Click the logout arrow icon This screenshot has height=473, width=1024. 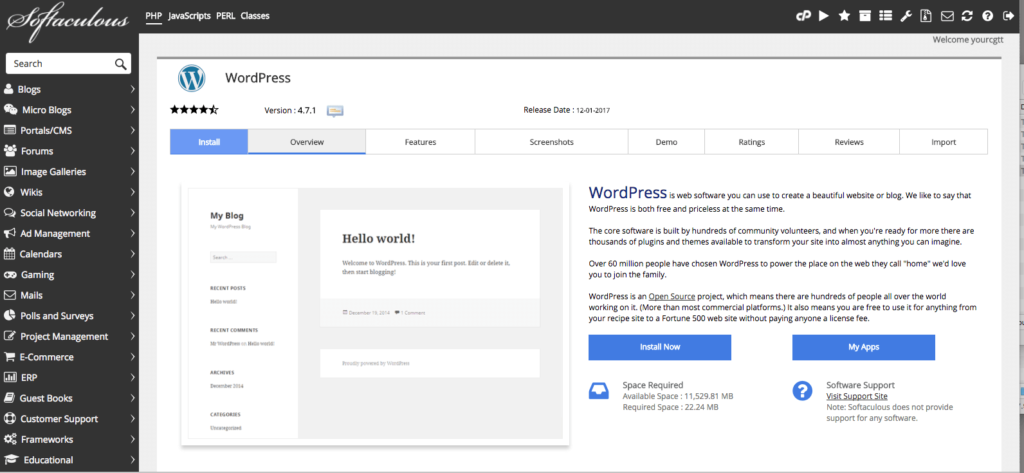1008,16
